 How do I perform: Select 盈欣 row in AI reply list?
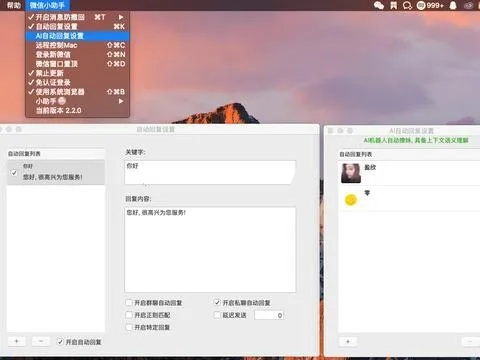(409, 173)
